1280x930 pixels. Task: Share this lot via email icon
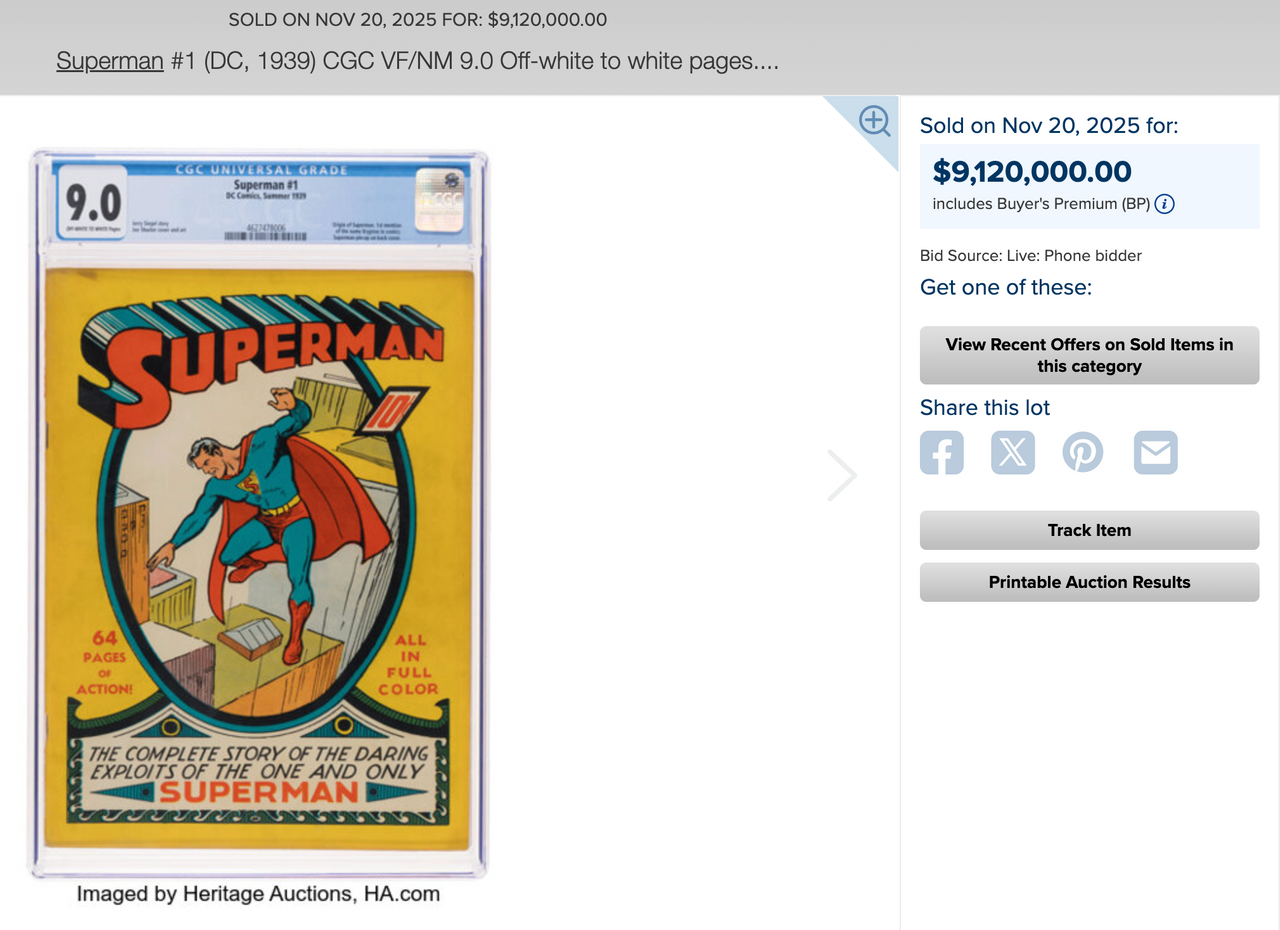pos(1156,453)
